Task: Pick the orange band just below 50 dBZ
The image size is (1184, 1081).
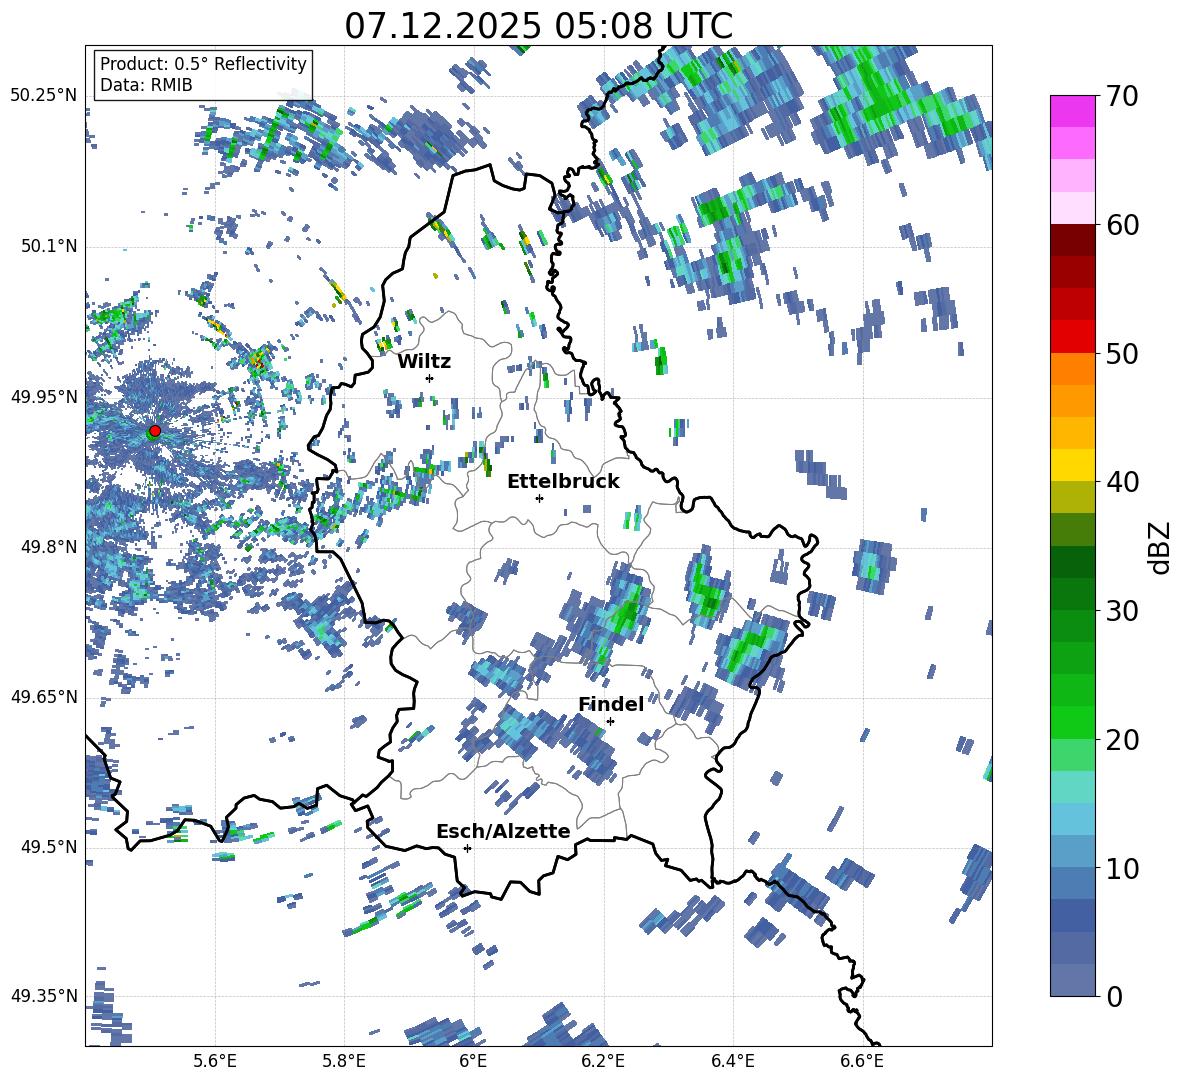Action: point(1072,368)
